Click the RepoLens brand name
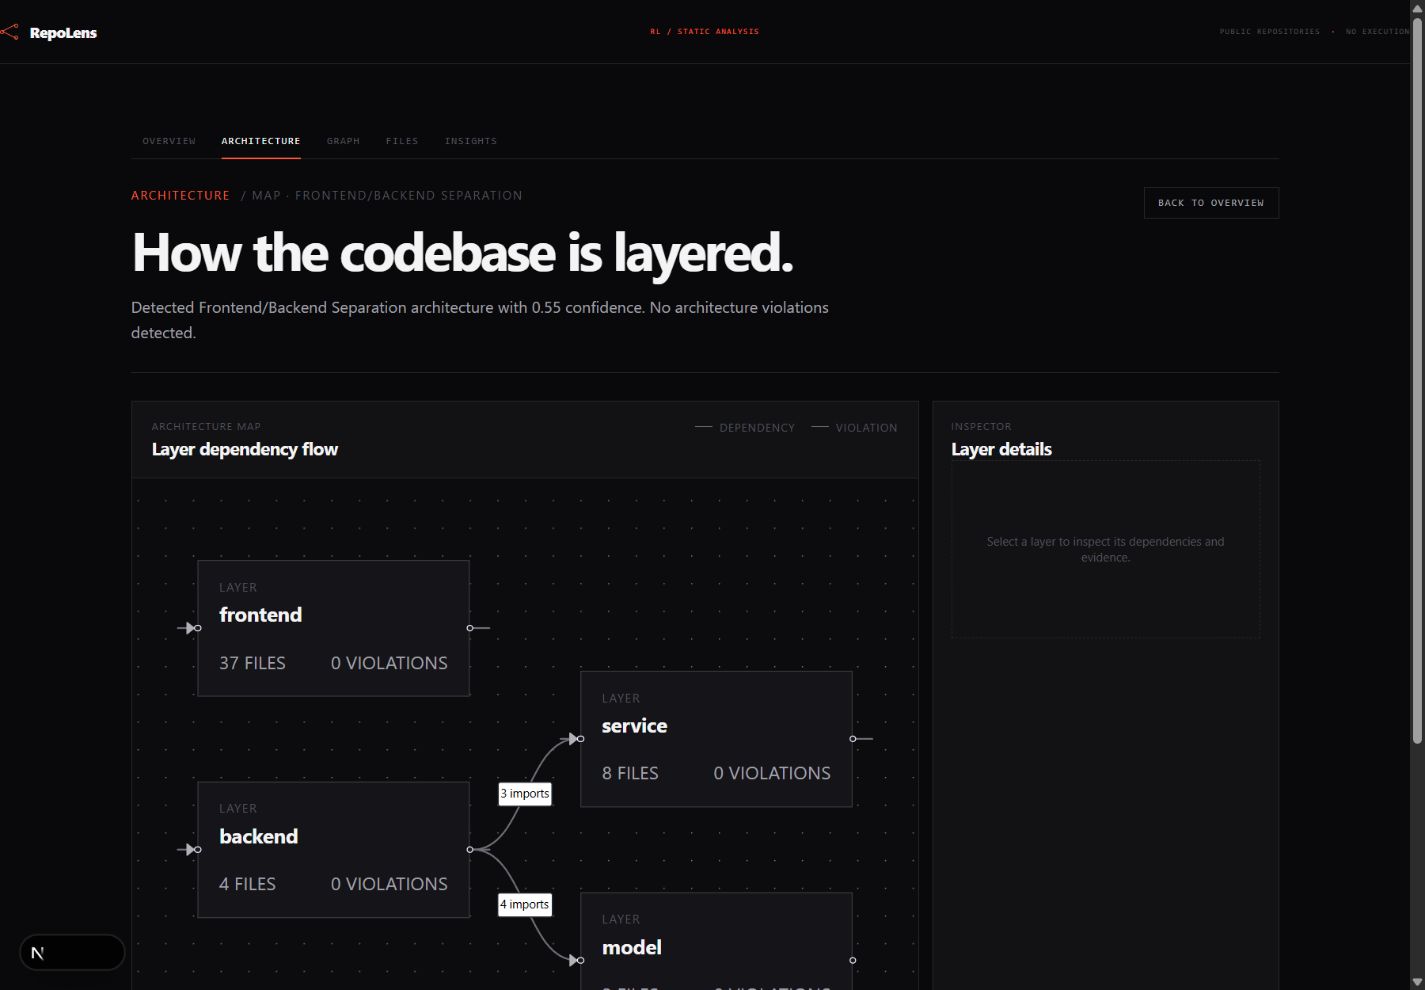1425x990 pixels. coord(63,33)
